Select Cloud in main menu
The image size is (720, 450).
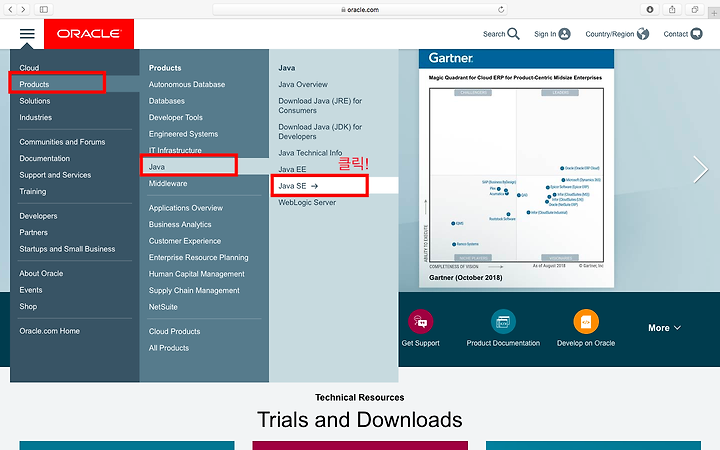[x=29, y=68]
